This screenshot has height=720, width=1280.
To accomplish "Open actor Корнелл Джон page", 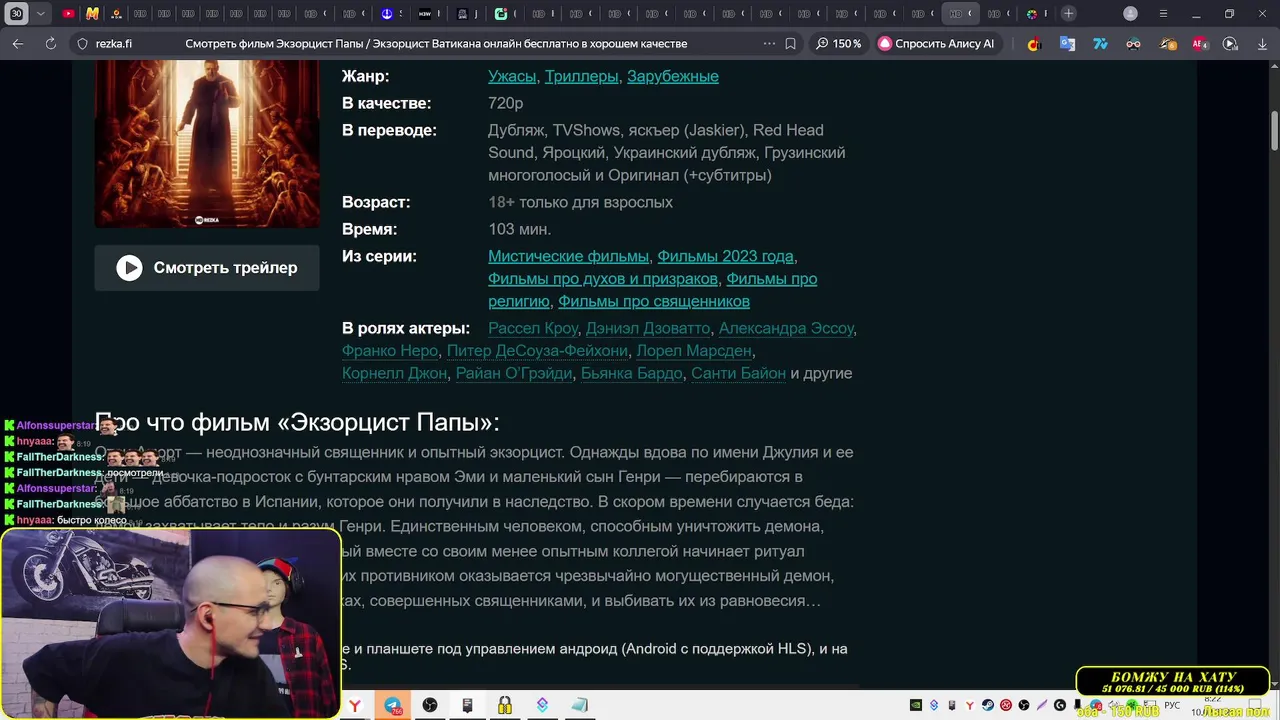I will click(394, 373).
